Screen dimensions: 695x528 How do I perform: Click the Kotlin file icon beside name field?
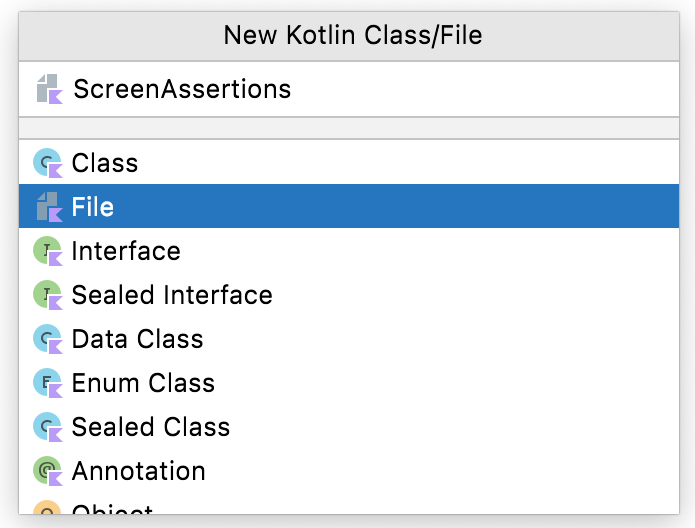48,89
